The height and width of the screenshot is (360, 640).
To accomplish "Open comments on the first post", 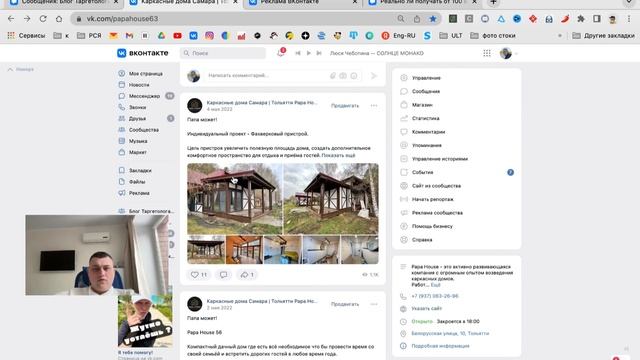I will click(x=223, y=275).
